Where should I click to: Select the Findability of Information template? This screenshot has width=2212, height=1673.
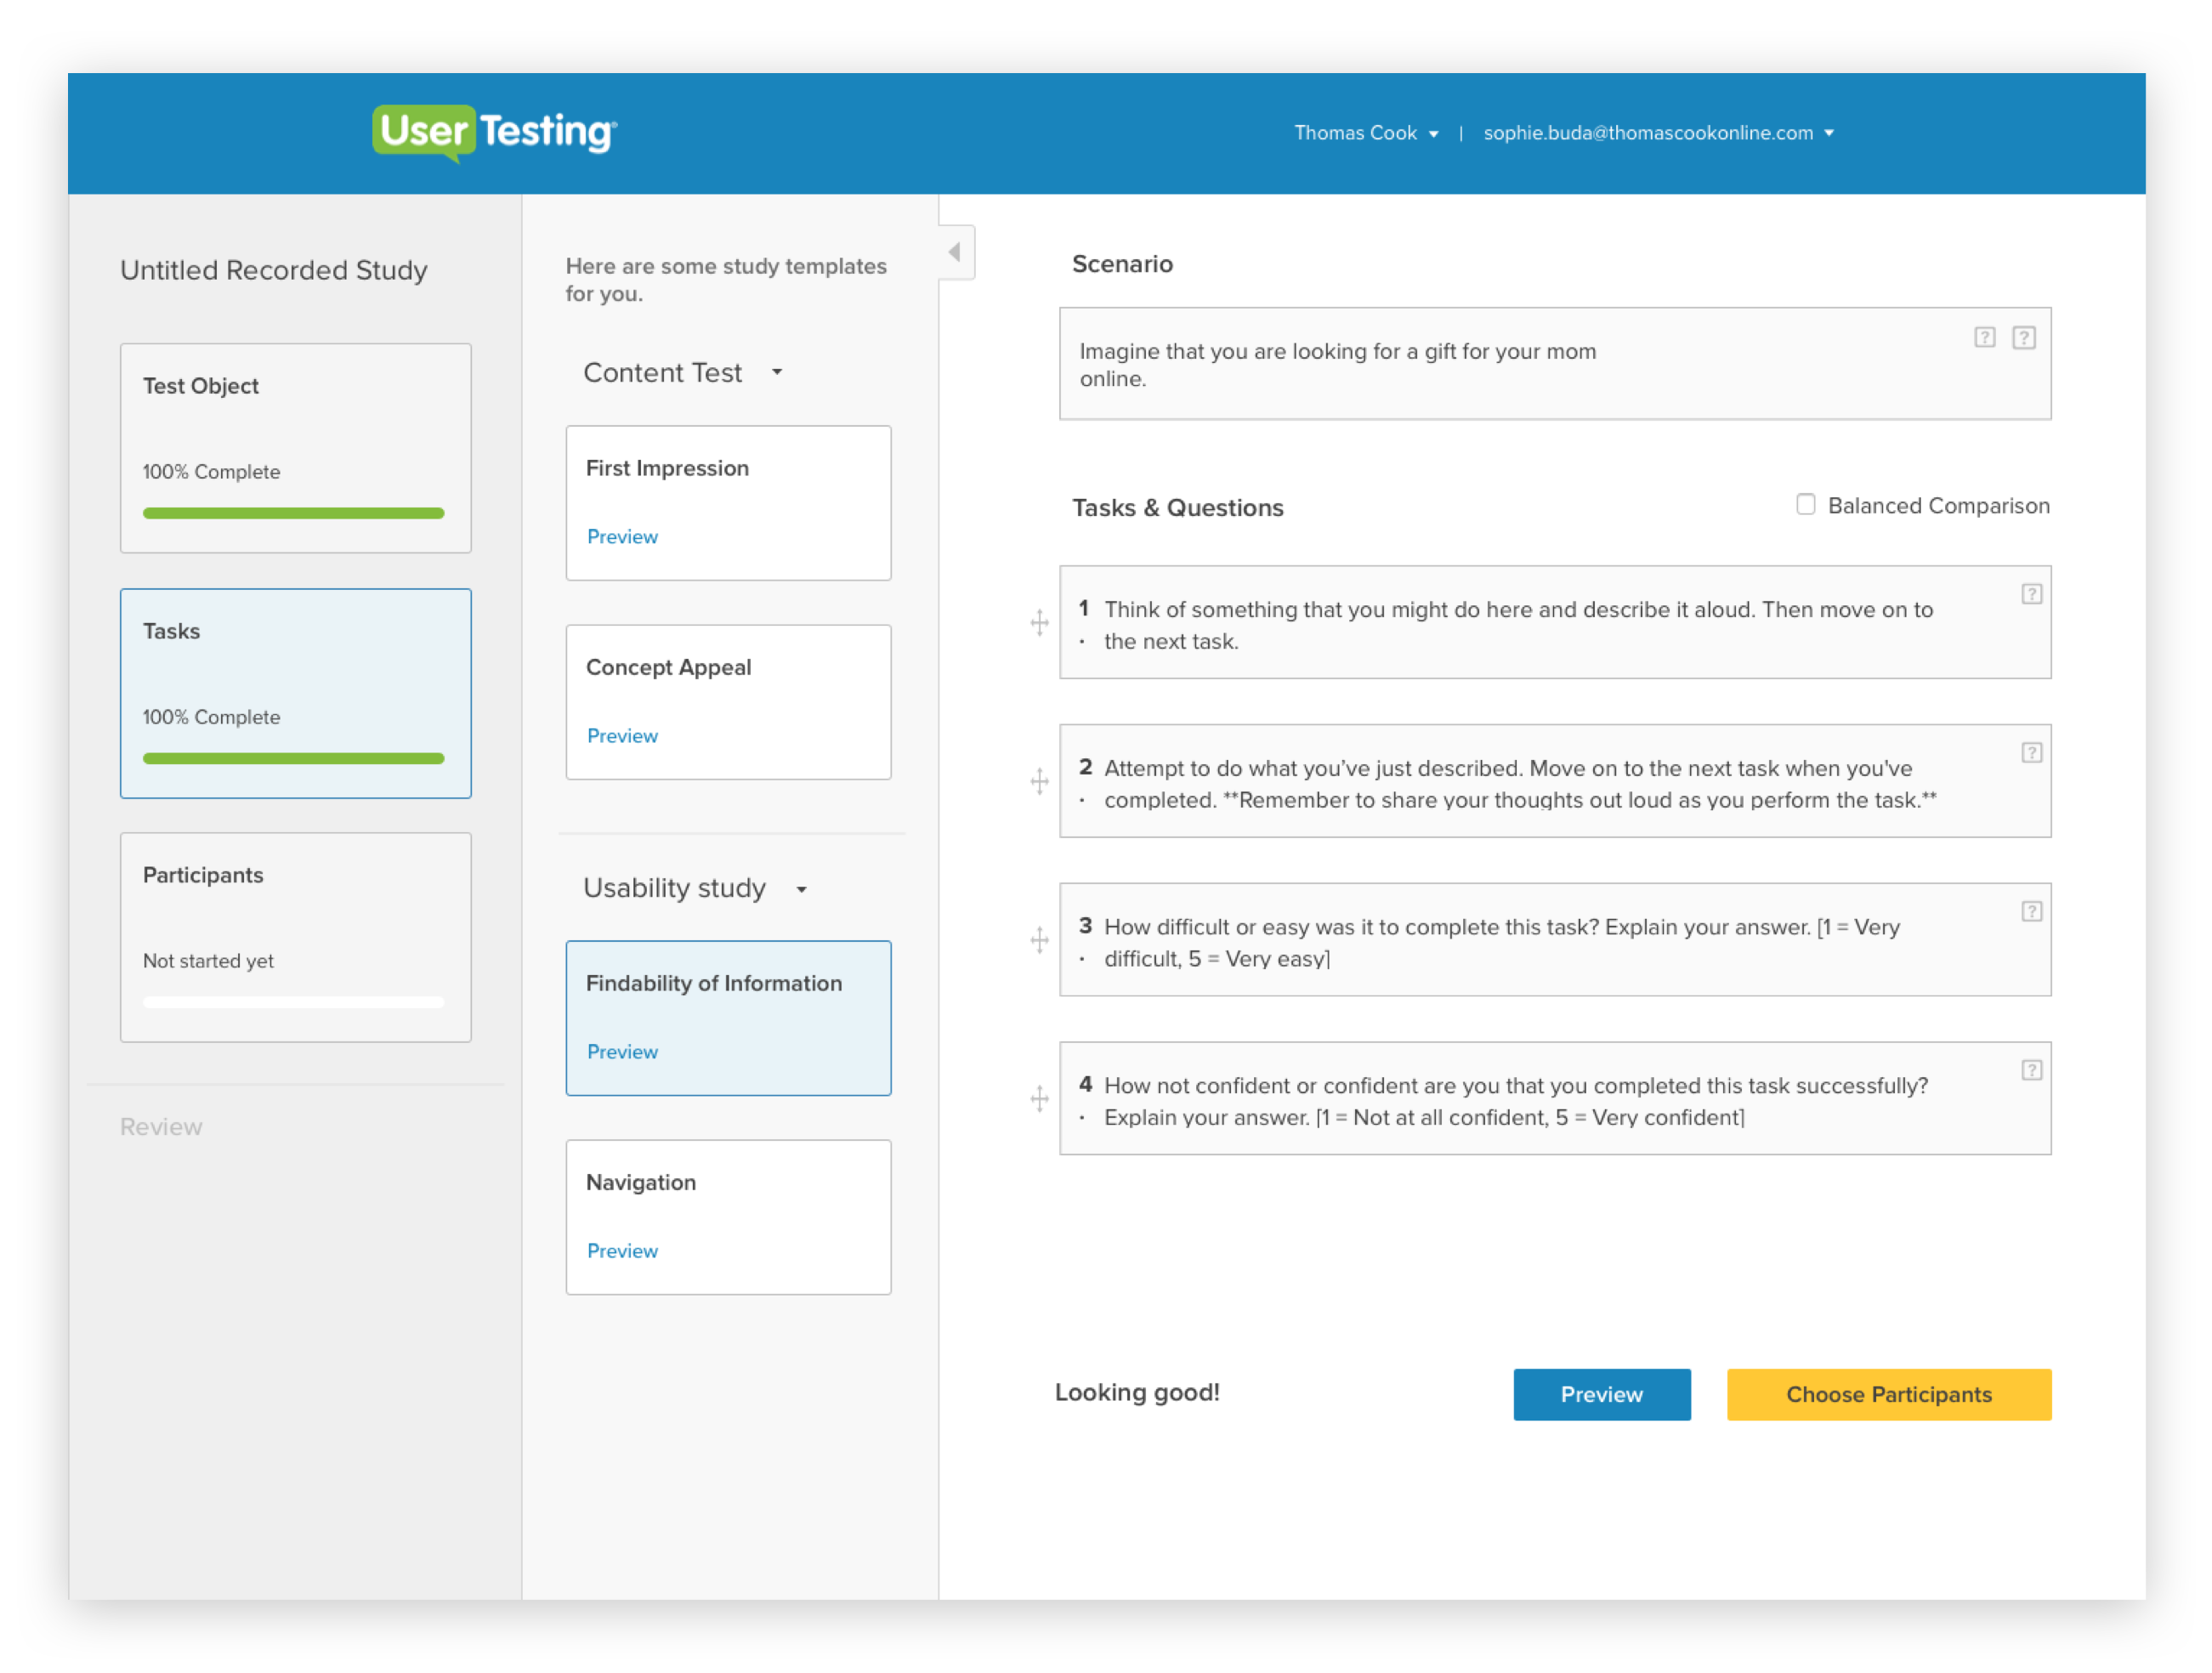pyautogui.click(x=729, y=1018)
